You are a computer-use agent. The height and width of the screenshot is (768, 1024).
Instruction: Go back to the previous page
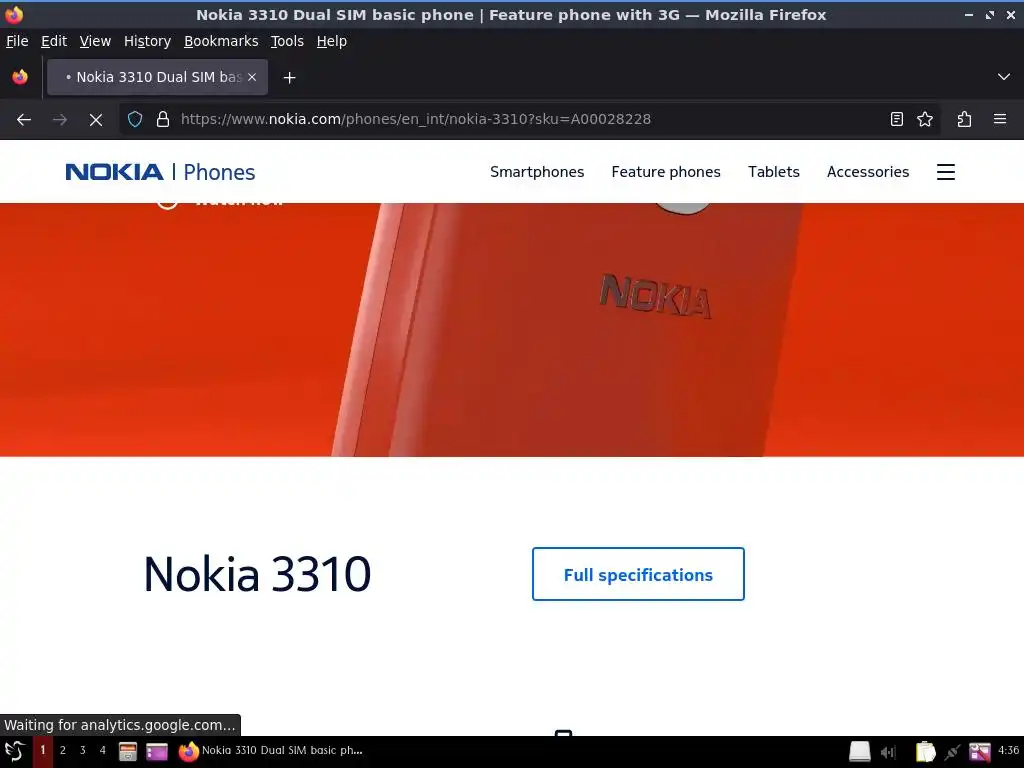[24, 120]
